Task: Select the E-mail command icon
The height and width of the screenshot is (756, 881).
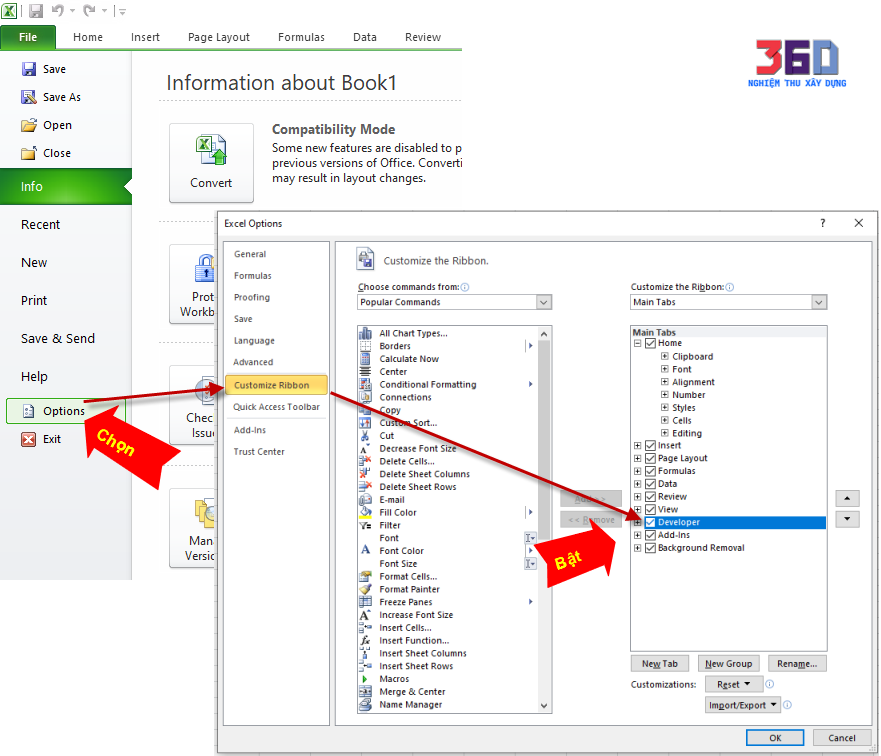Action: click(x=365, y=500)
